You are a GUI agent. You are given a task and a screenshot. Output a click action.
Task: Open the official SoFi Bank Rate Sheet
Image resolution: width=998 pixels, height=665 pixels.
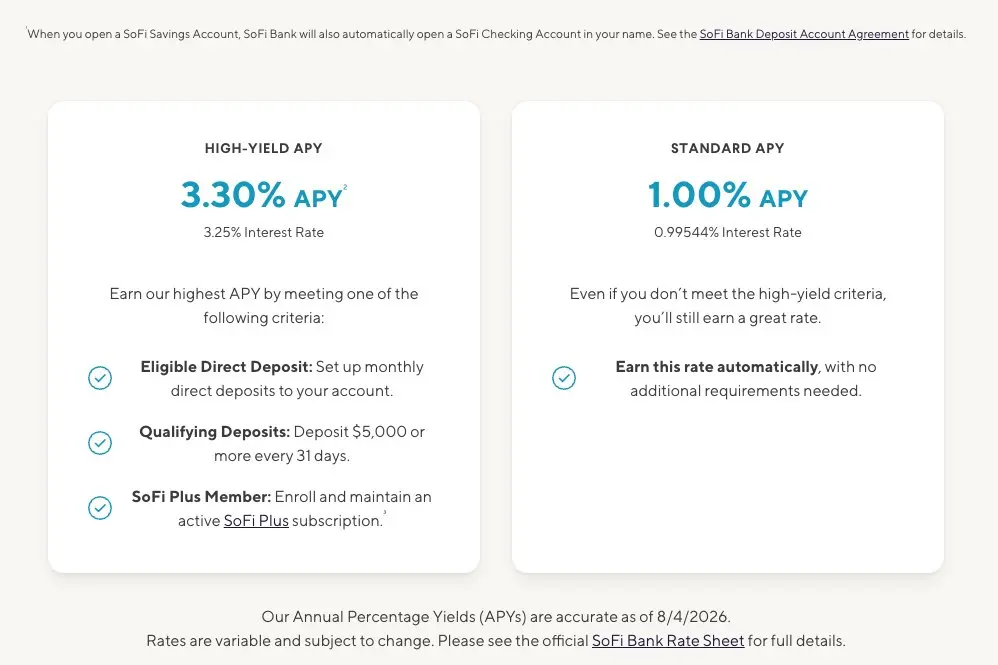[x=668, y=640]
